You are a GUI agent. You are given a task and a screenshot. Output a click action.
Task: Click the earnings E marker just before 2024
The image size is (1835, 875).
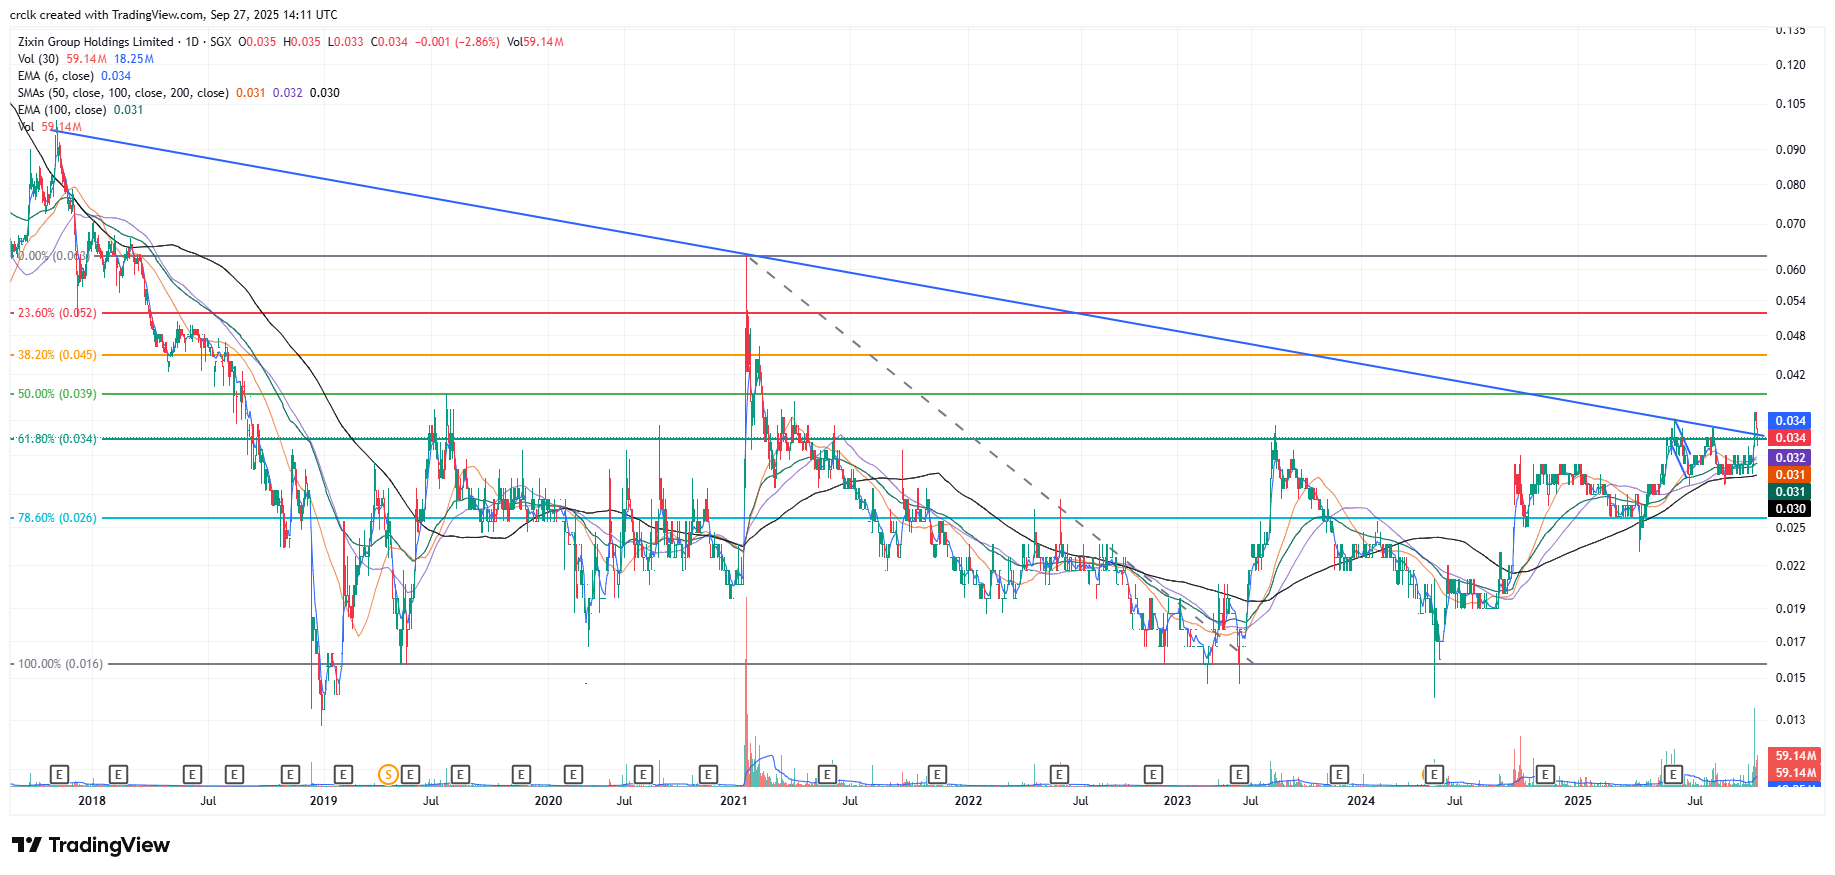pos(1339,774)
